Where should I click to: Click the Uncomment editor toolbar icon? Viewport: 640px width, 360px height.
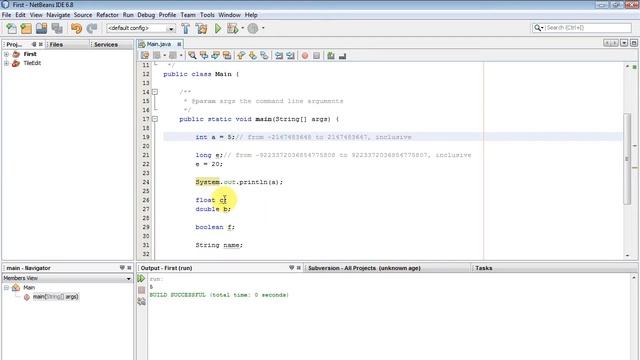click(342, 56)
